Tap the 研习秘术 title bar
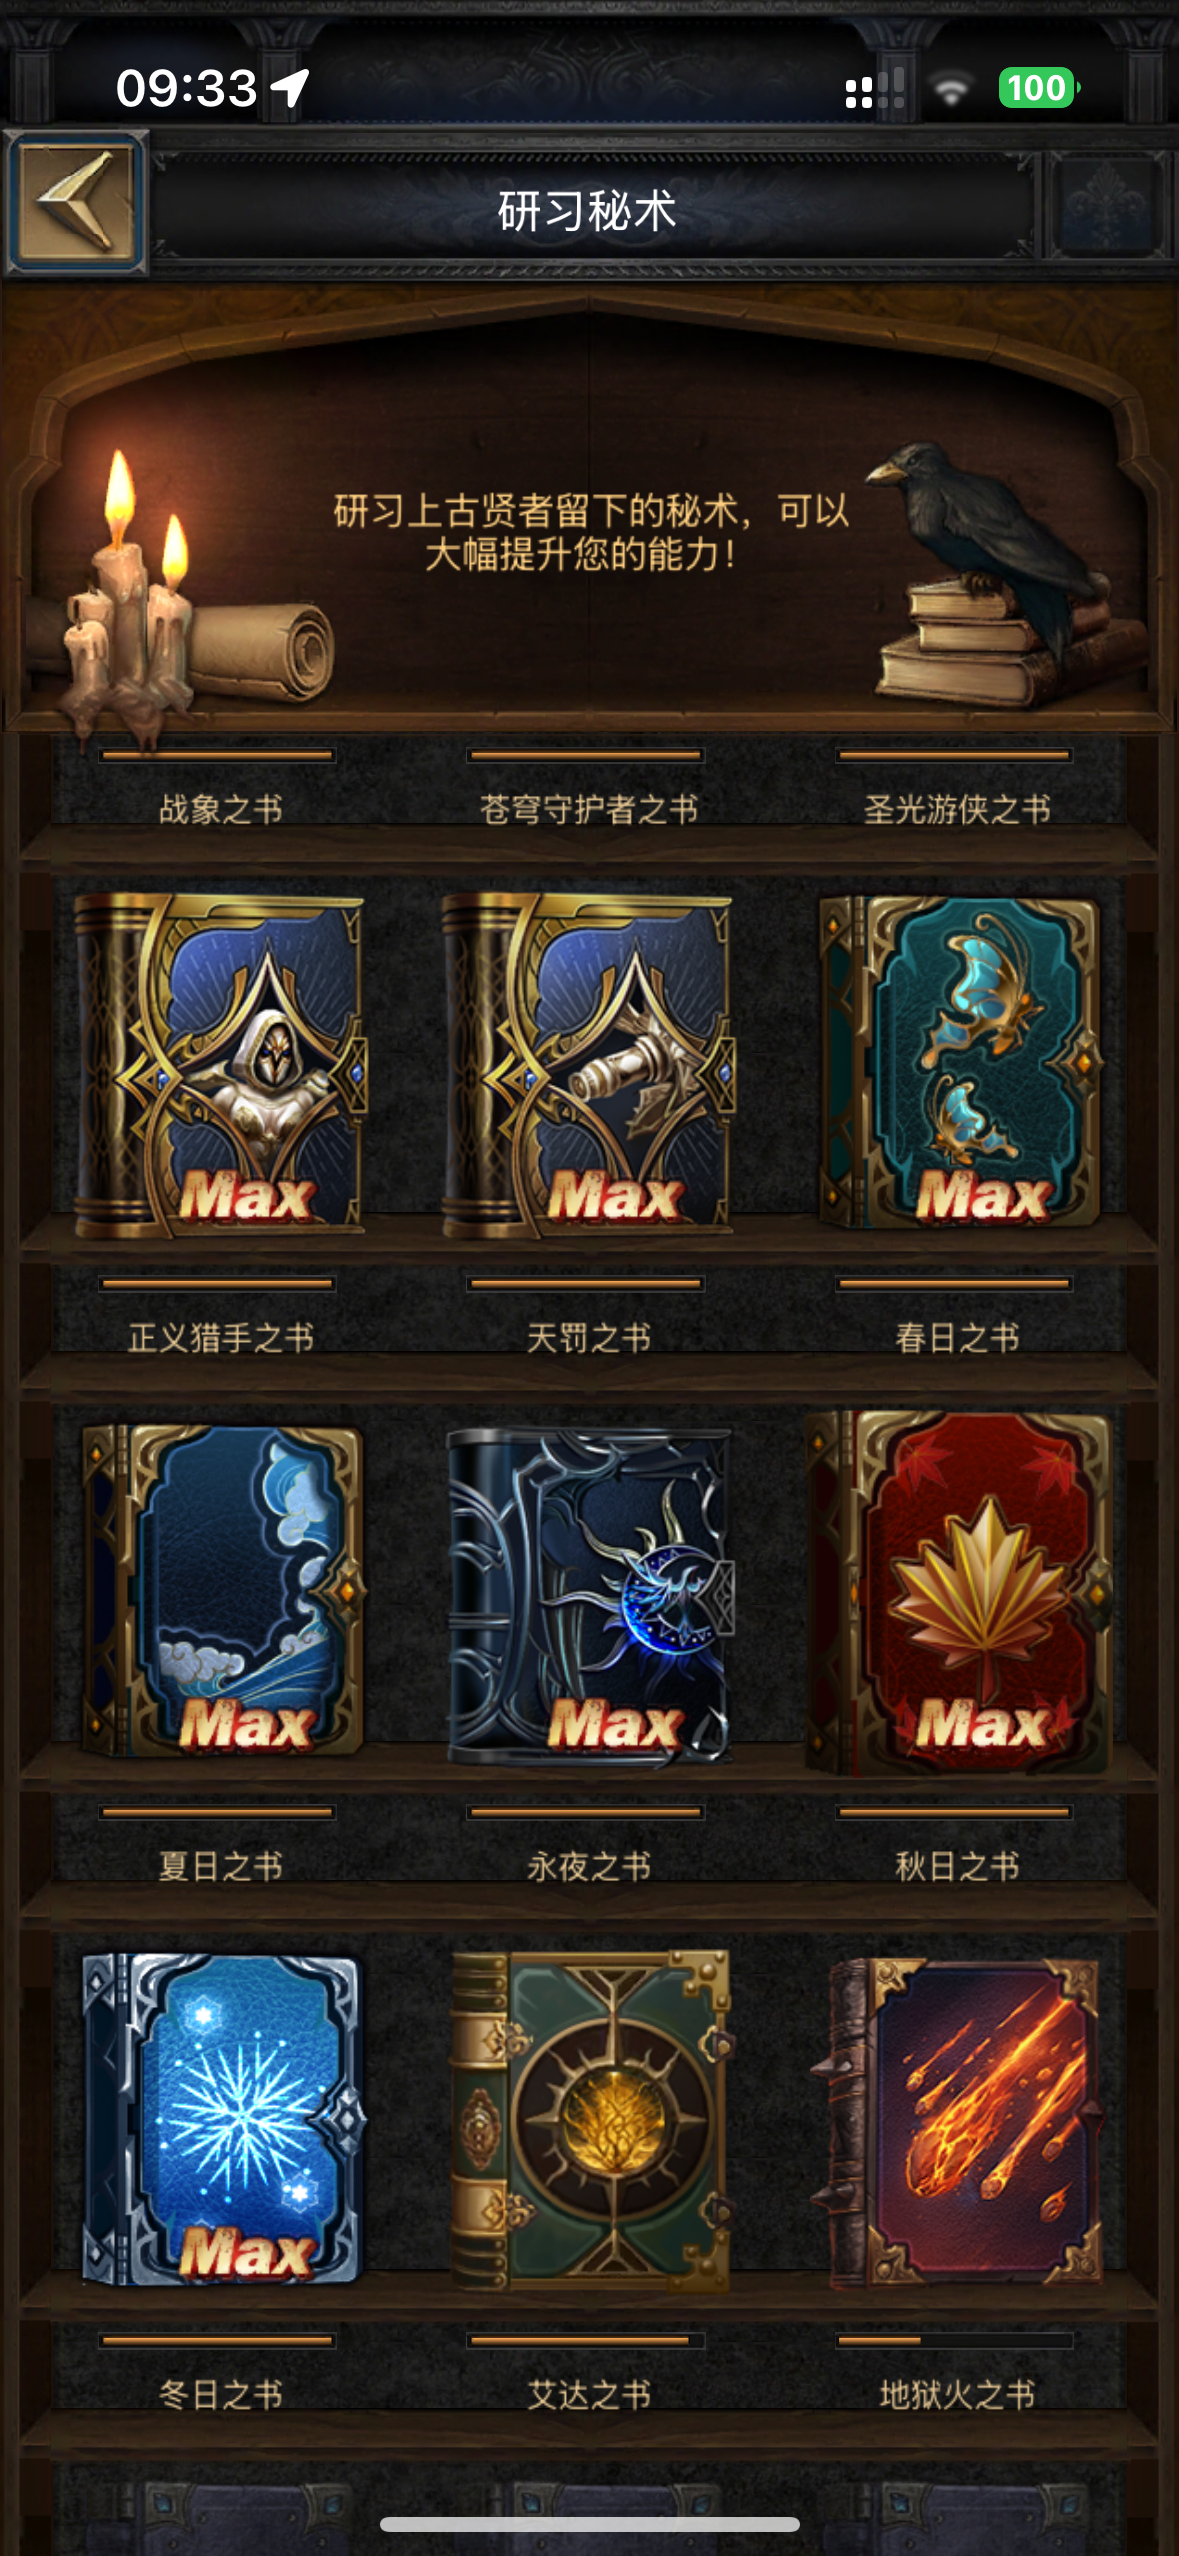Image resolution: width=1179 pixels, height=2556 pixels. tap(588, 211)
